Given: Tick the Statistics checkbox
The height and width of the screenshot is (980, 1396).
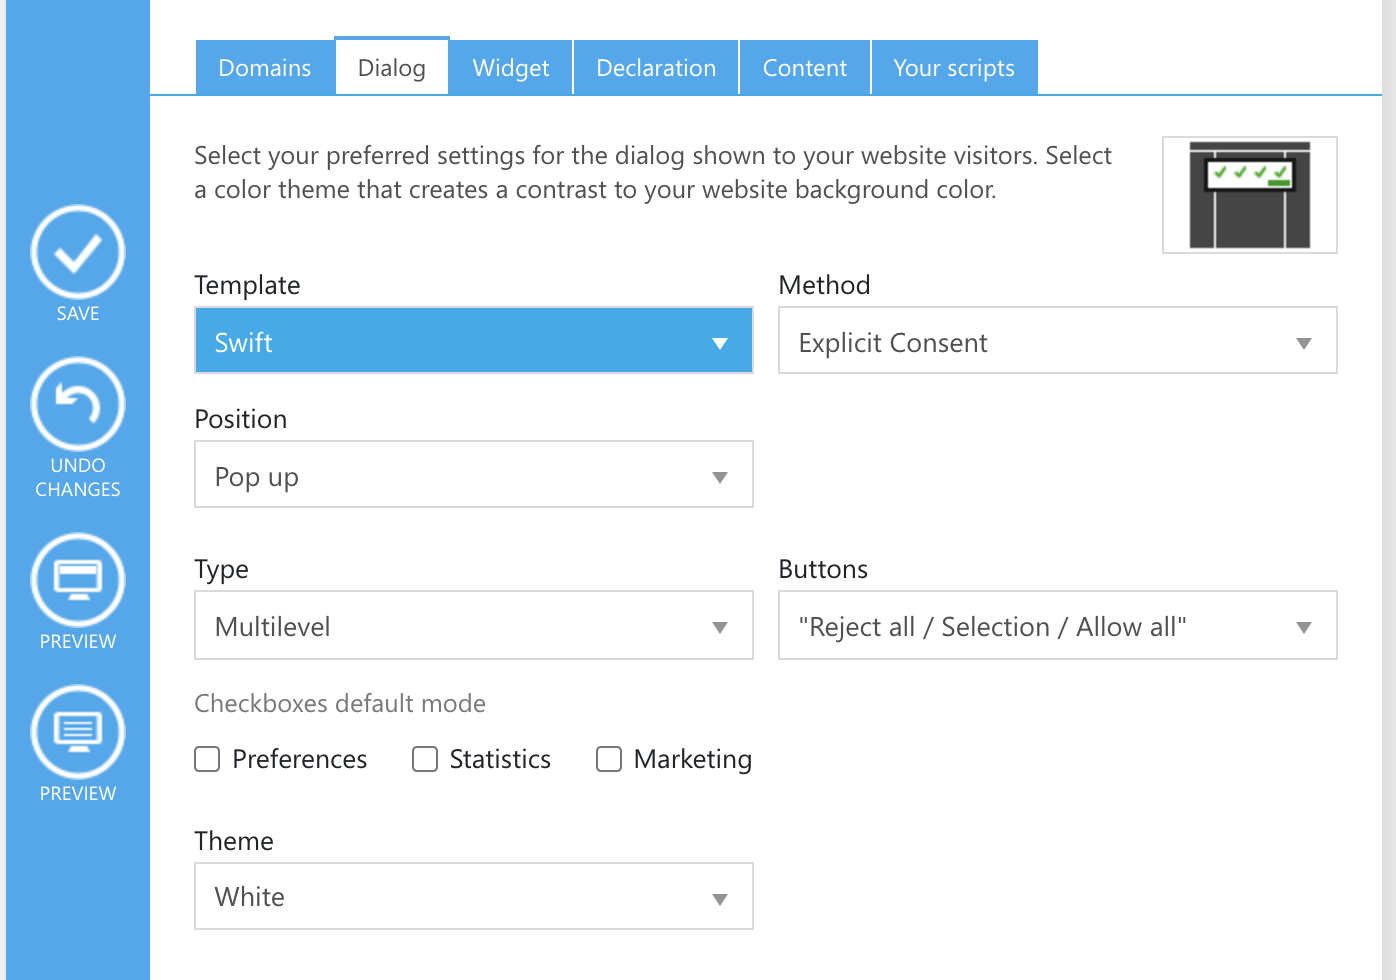Looking at the screenshot, I should [425, 760].
